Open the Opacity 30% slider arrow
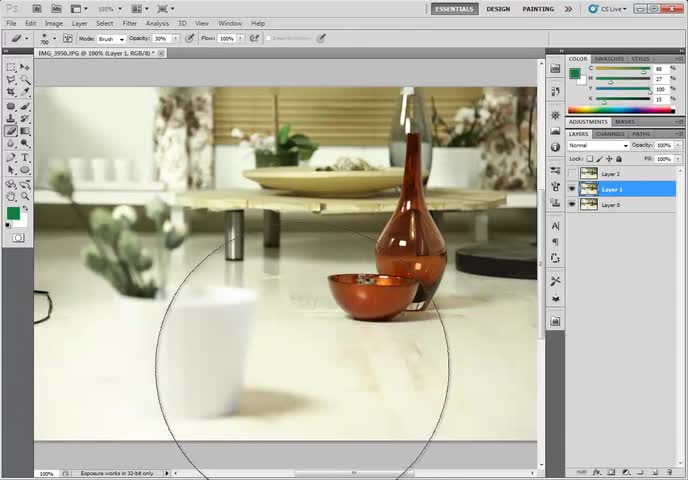This screenshot has width=688, height=480. tap(176, 39)
